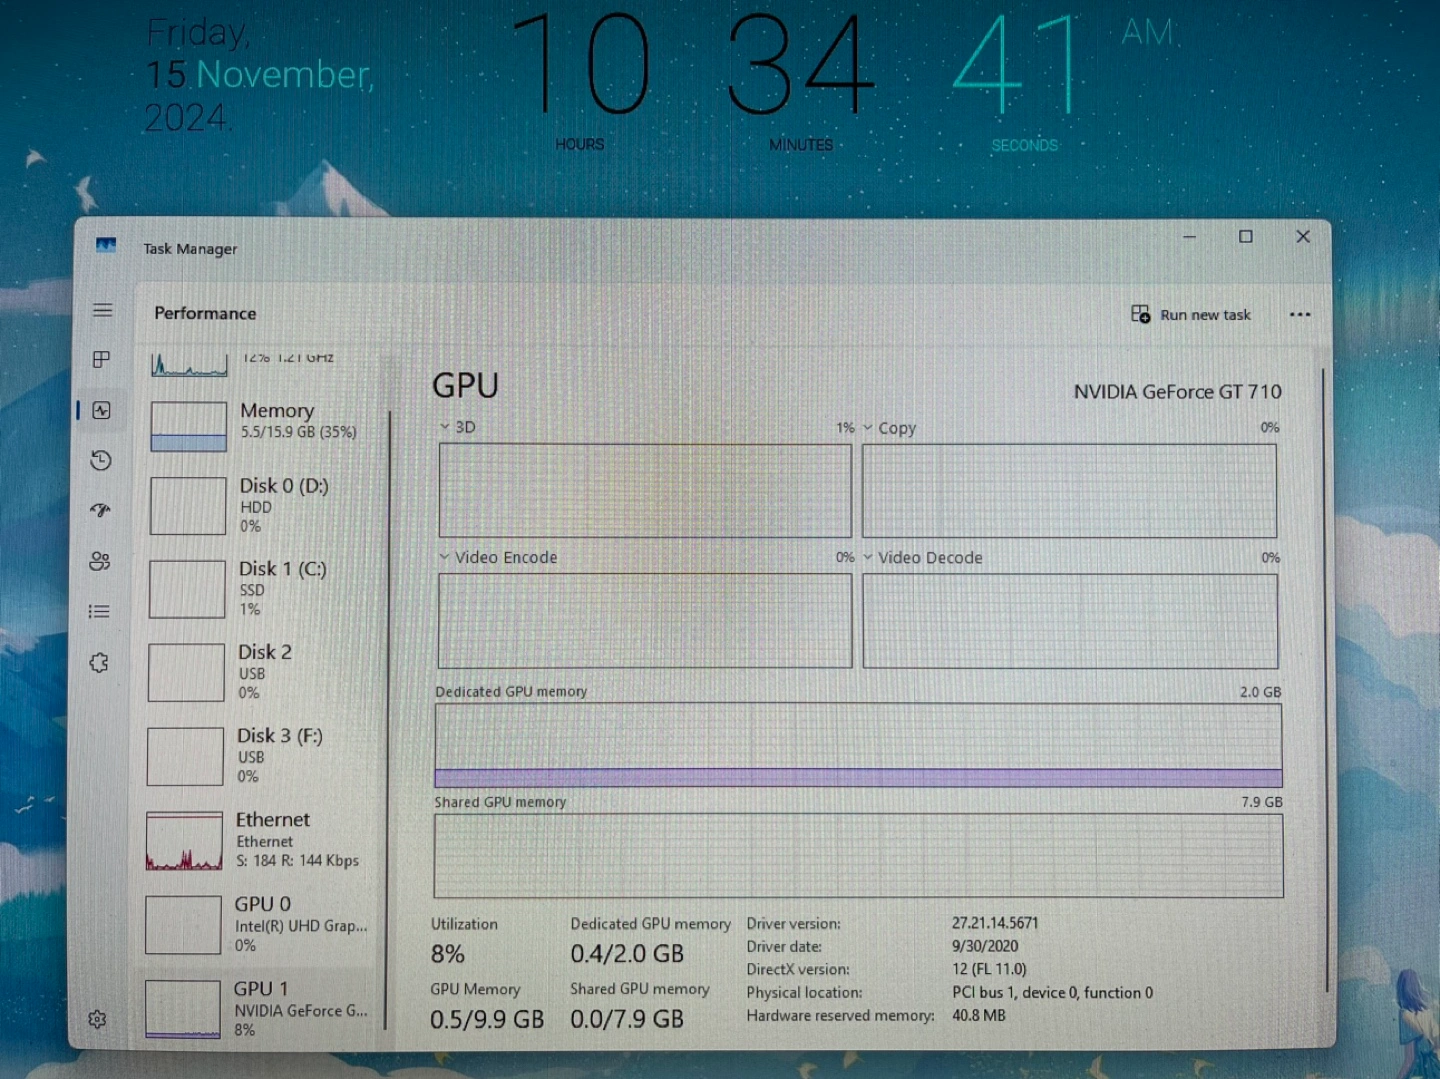Click the 0.5/9.9 GB GPU Memory value
Screen dimensions: 1440x1079
click(487, 1019)
